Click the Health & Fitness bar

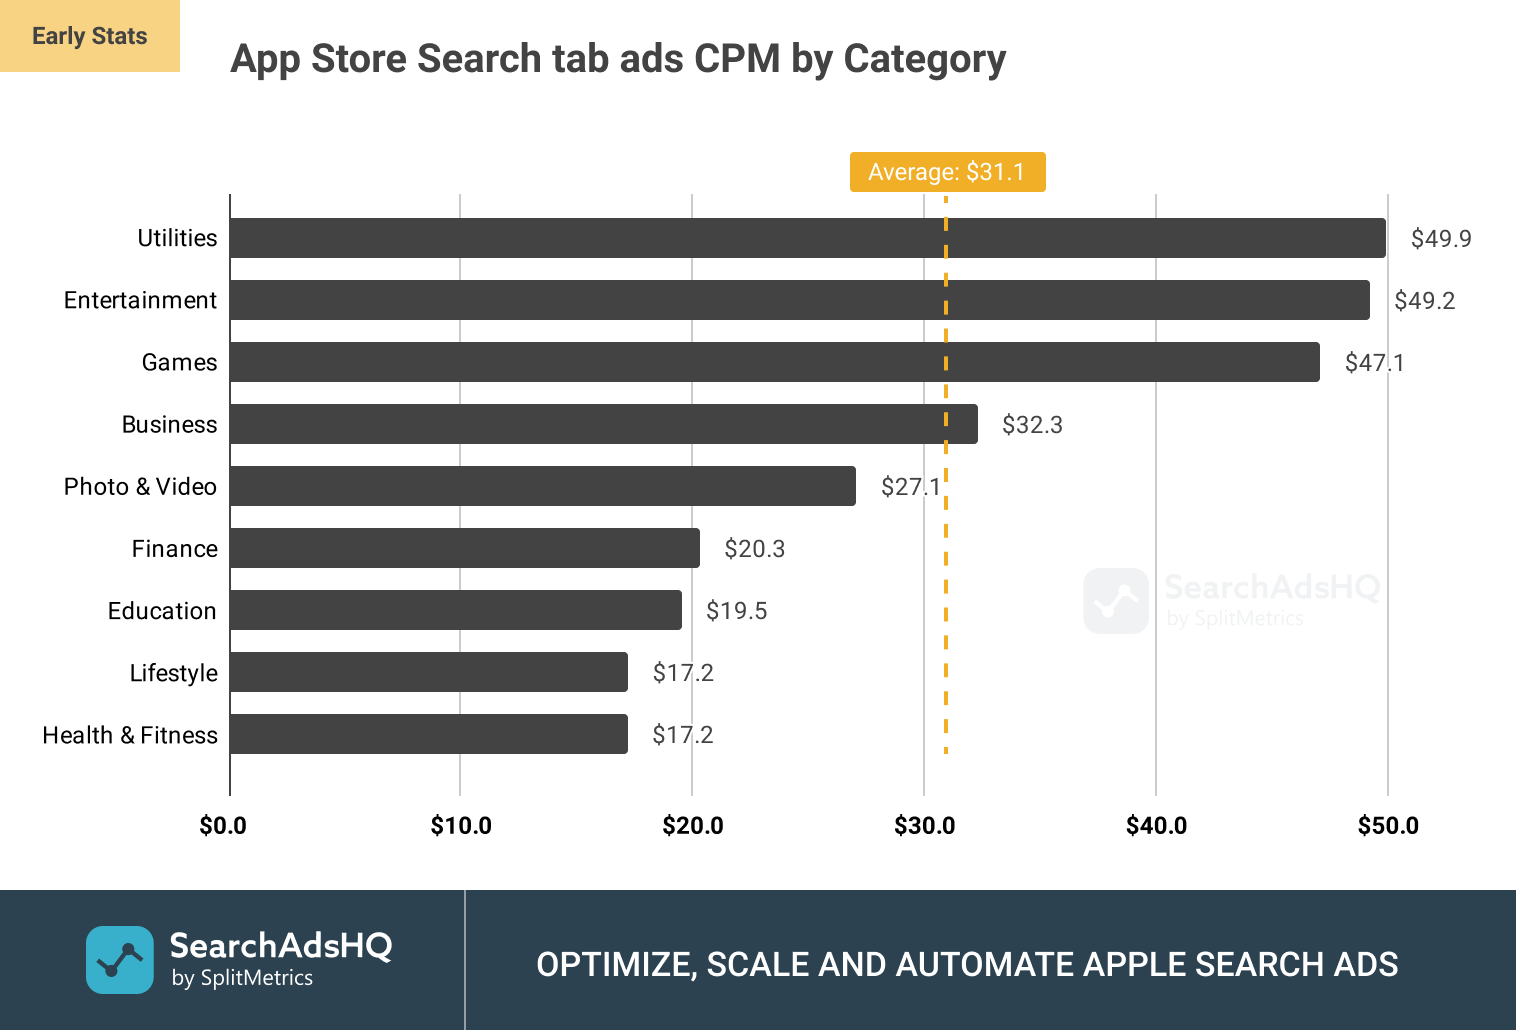tap(428, 734)
